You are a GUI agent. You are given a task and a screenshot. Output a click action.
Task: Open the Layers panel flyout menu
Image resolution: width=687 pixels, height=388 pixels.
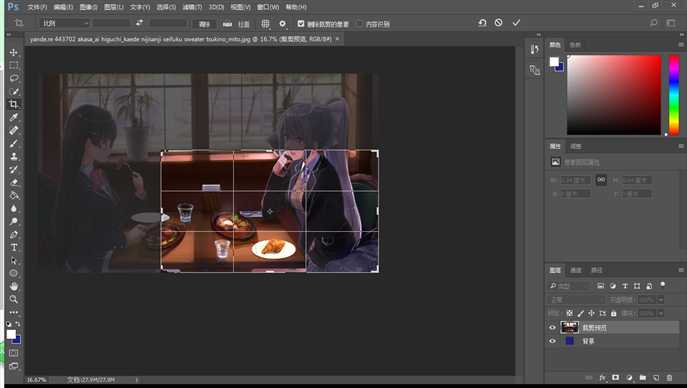(x=681, y=270)
